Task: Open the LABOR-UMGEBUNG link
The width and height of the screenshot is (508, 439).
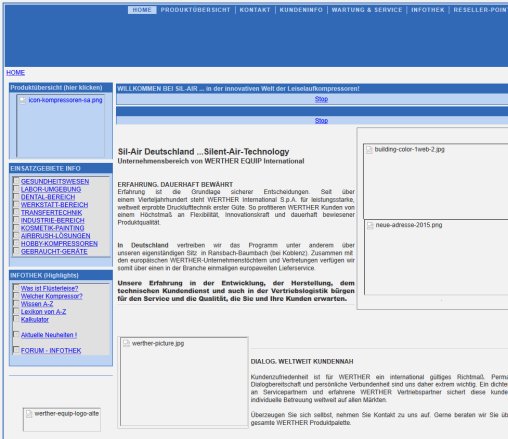Action: 51,189
